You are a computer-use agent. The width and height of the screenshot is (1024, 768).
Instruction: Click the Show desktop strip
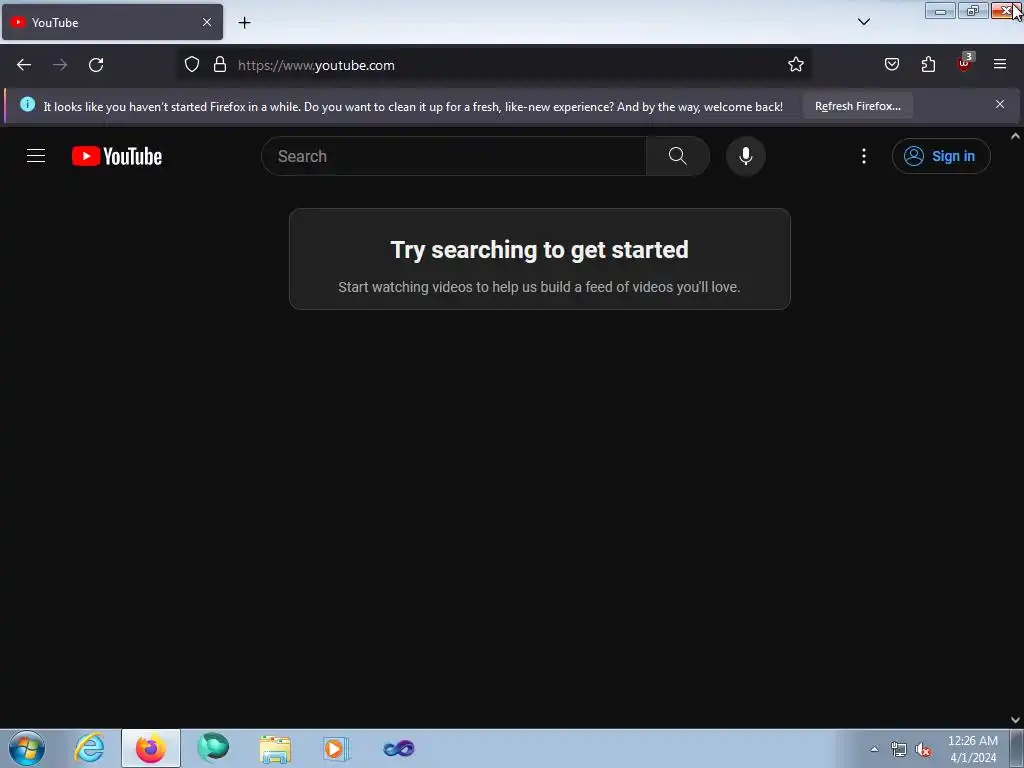[1017, 748]
